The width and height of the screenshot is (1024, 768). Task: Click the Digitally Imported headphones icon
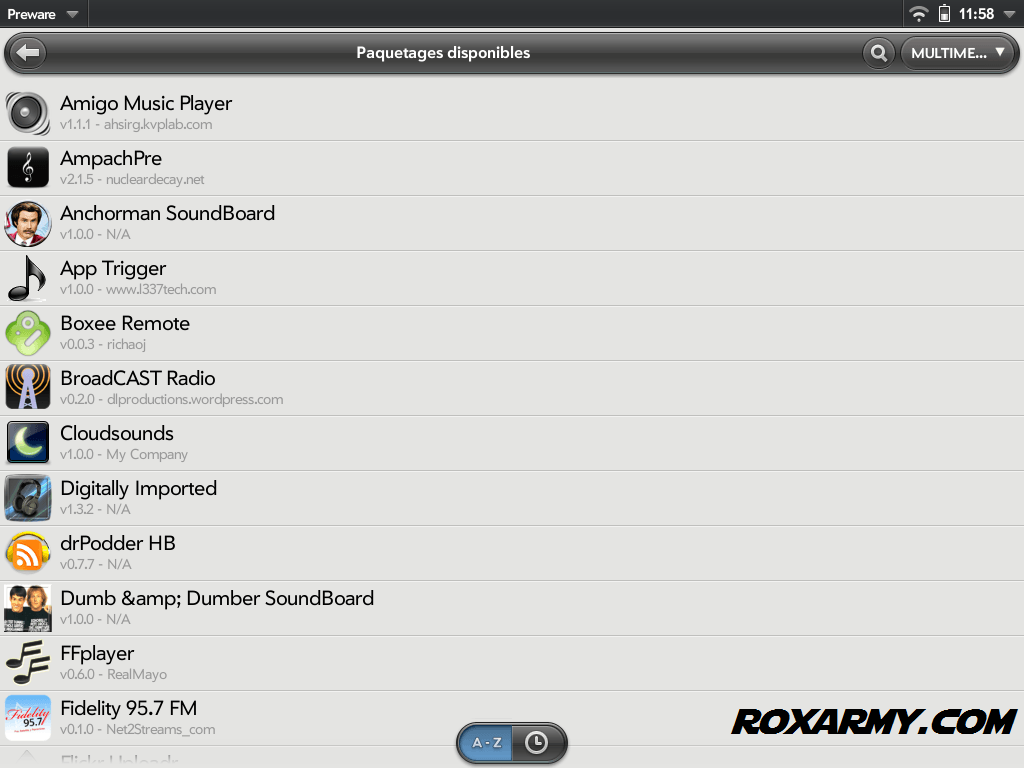pyautogui.click(x=27, y=498)
